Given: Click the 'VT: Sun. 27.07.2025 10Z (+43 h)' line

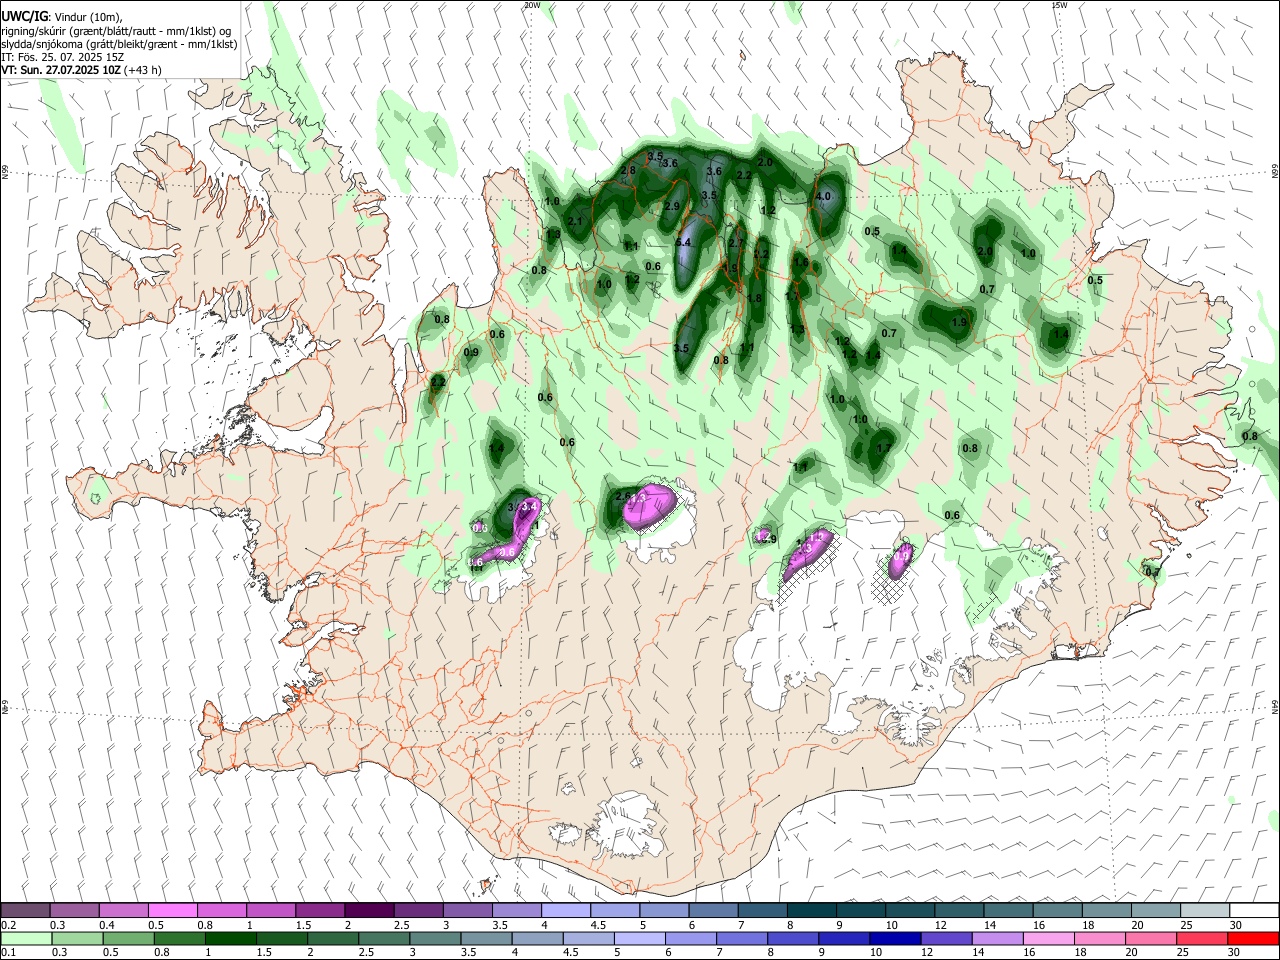Looking at the screenshot, I should click(81, 70).
